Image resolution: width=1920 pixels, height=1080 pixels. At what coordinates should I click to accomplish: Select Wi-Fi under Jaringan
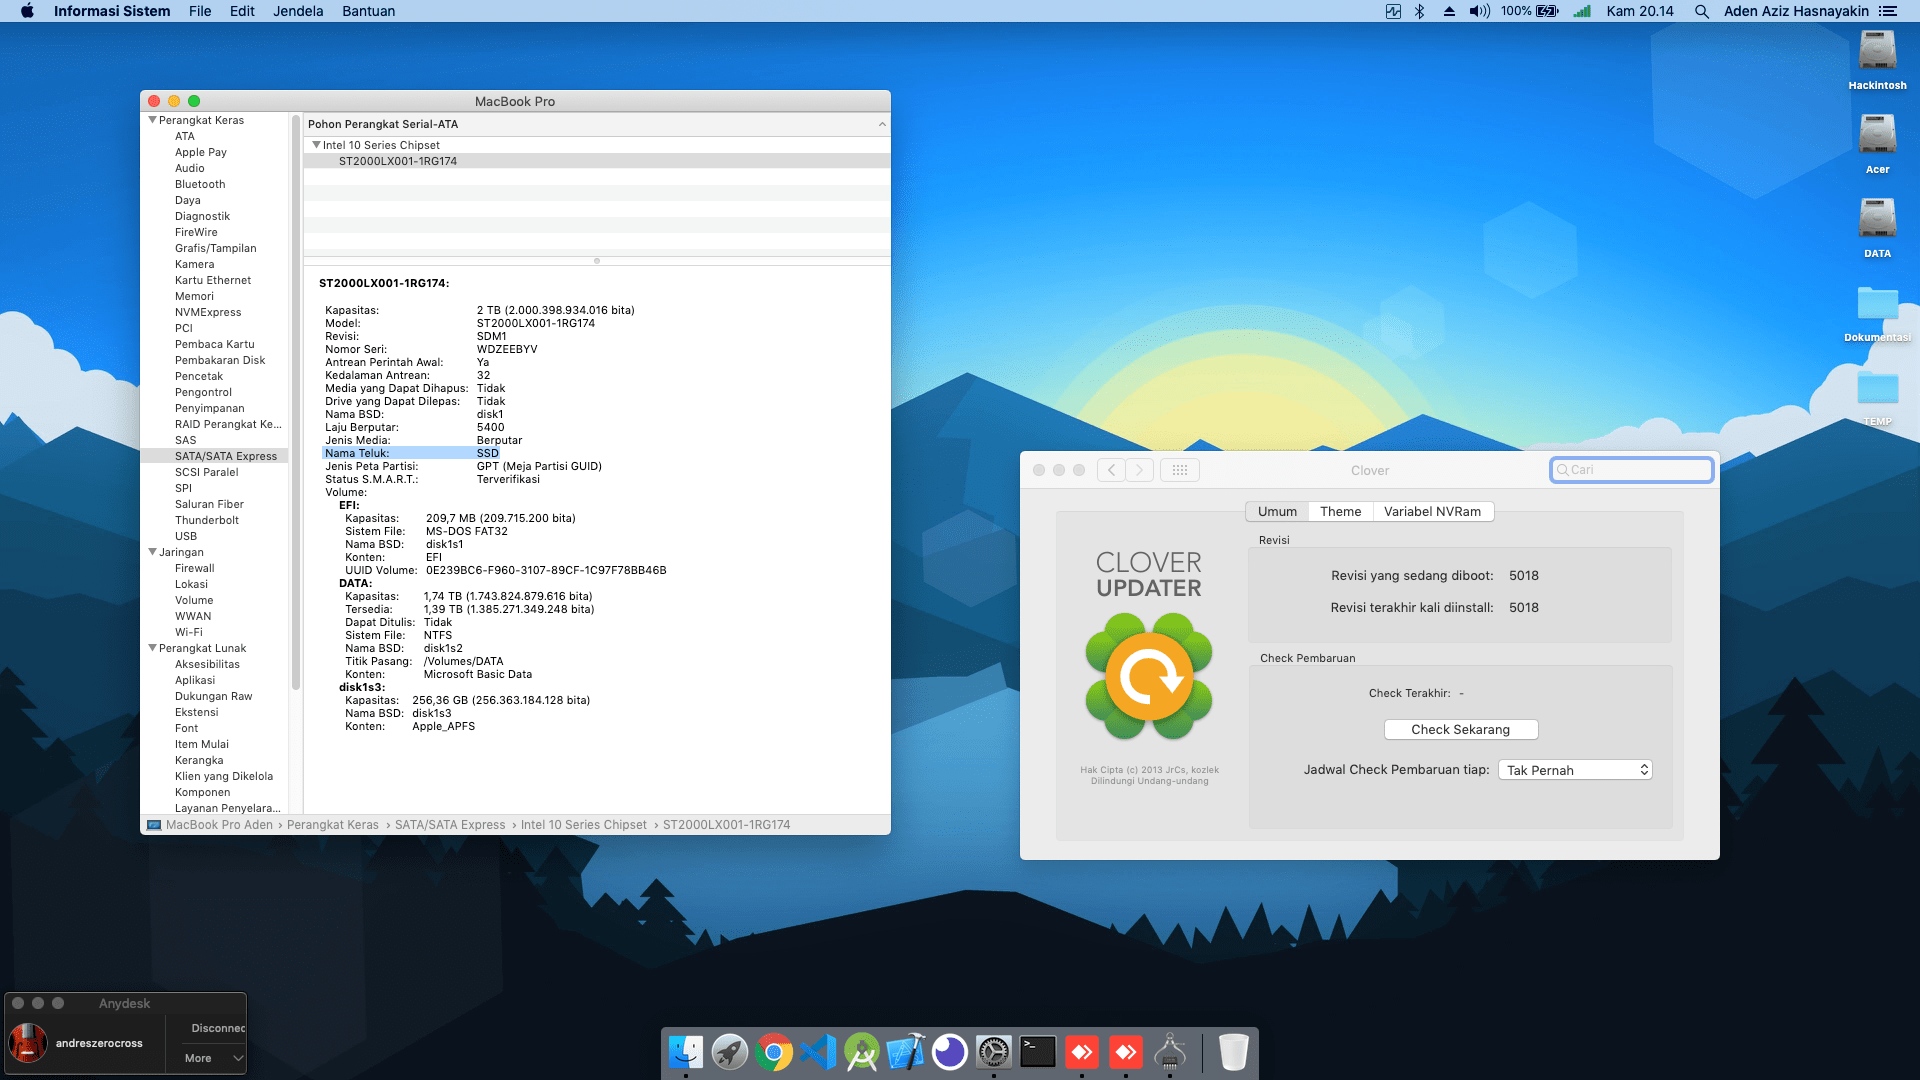188,632
